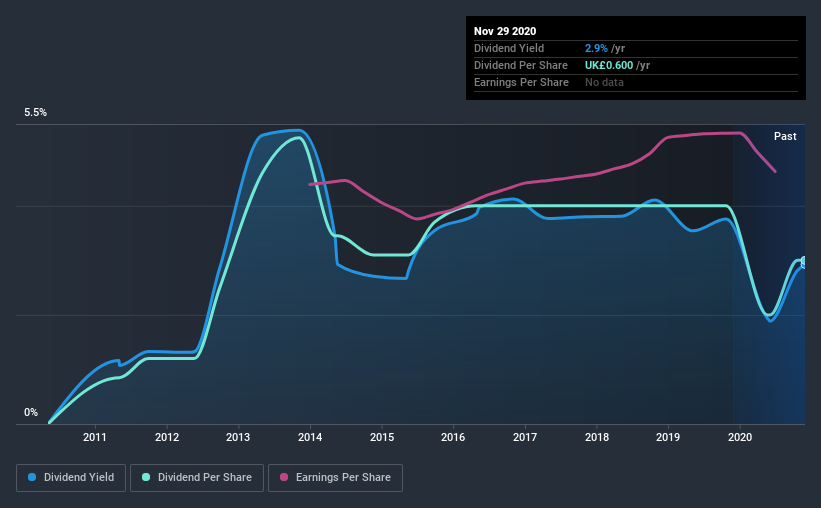The height and width of the screenshot is (508, 821).
Task: Click the Earnings Per Share label in tooltip
Action: [521, 82]
